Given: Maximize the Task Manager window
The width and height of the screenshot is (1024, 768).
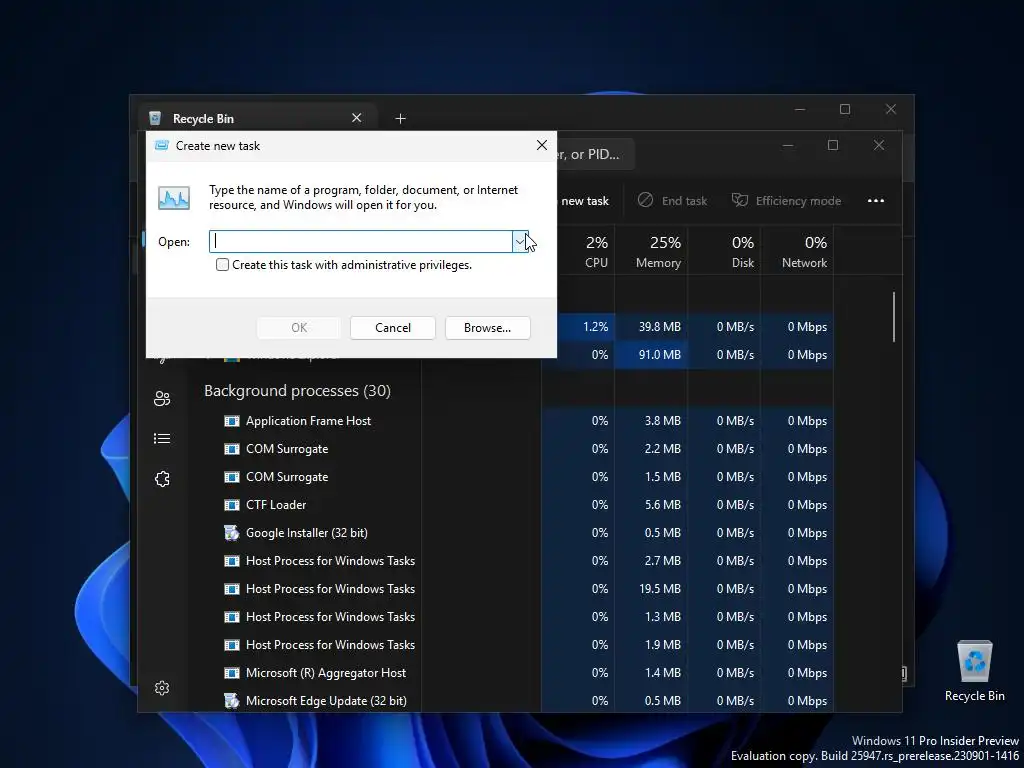Looking at the screenshot, I should [833, 145].
